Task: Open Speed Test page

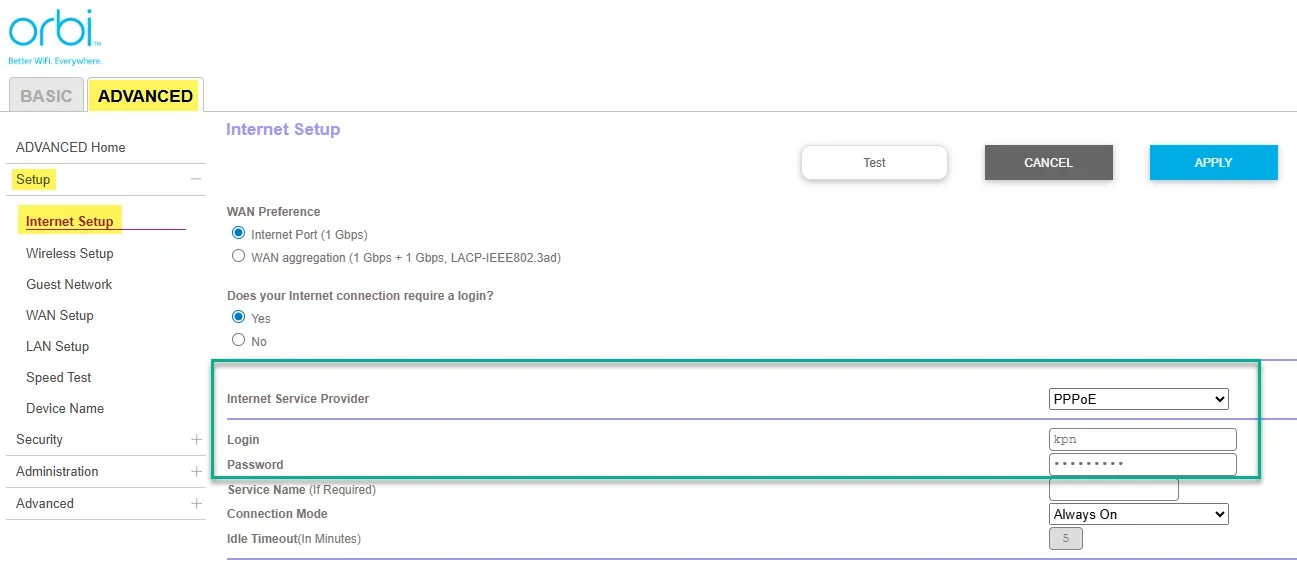Action: (x=59, y=377)
